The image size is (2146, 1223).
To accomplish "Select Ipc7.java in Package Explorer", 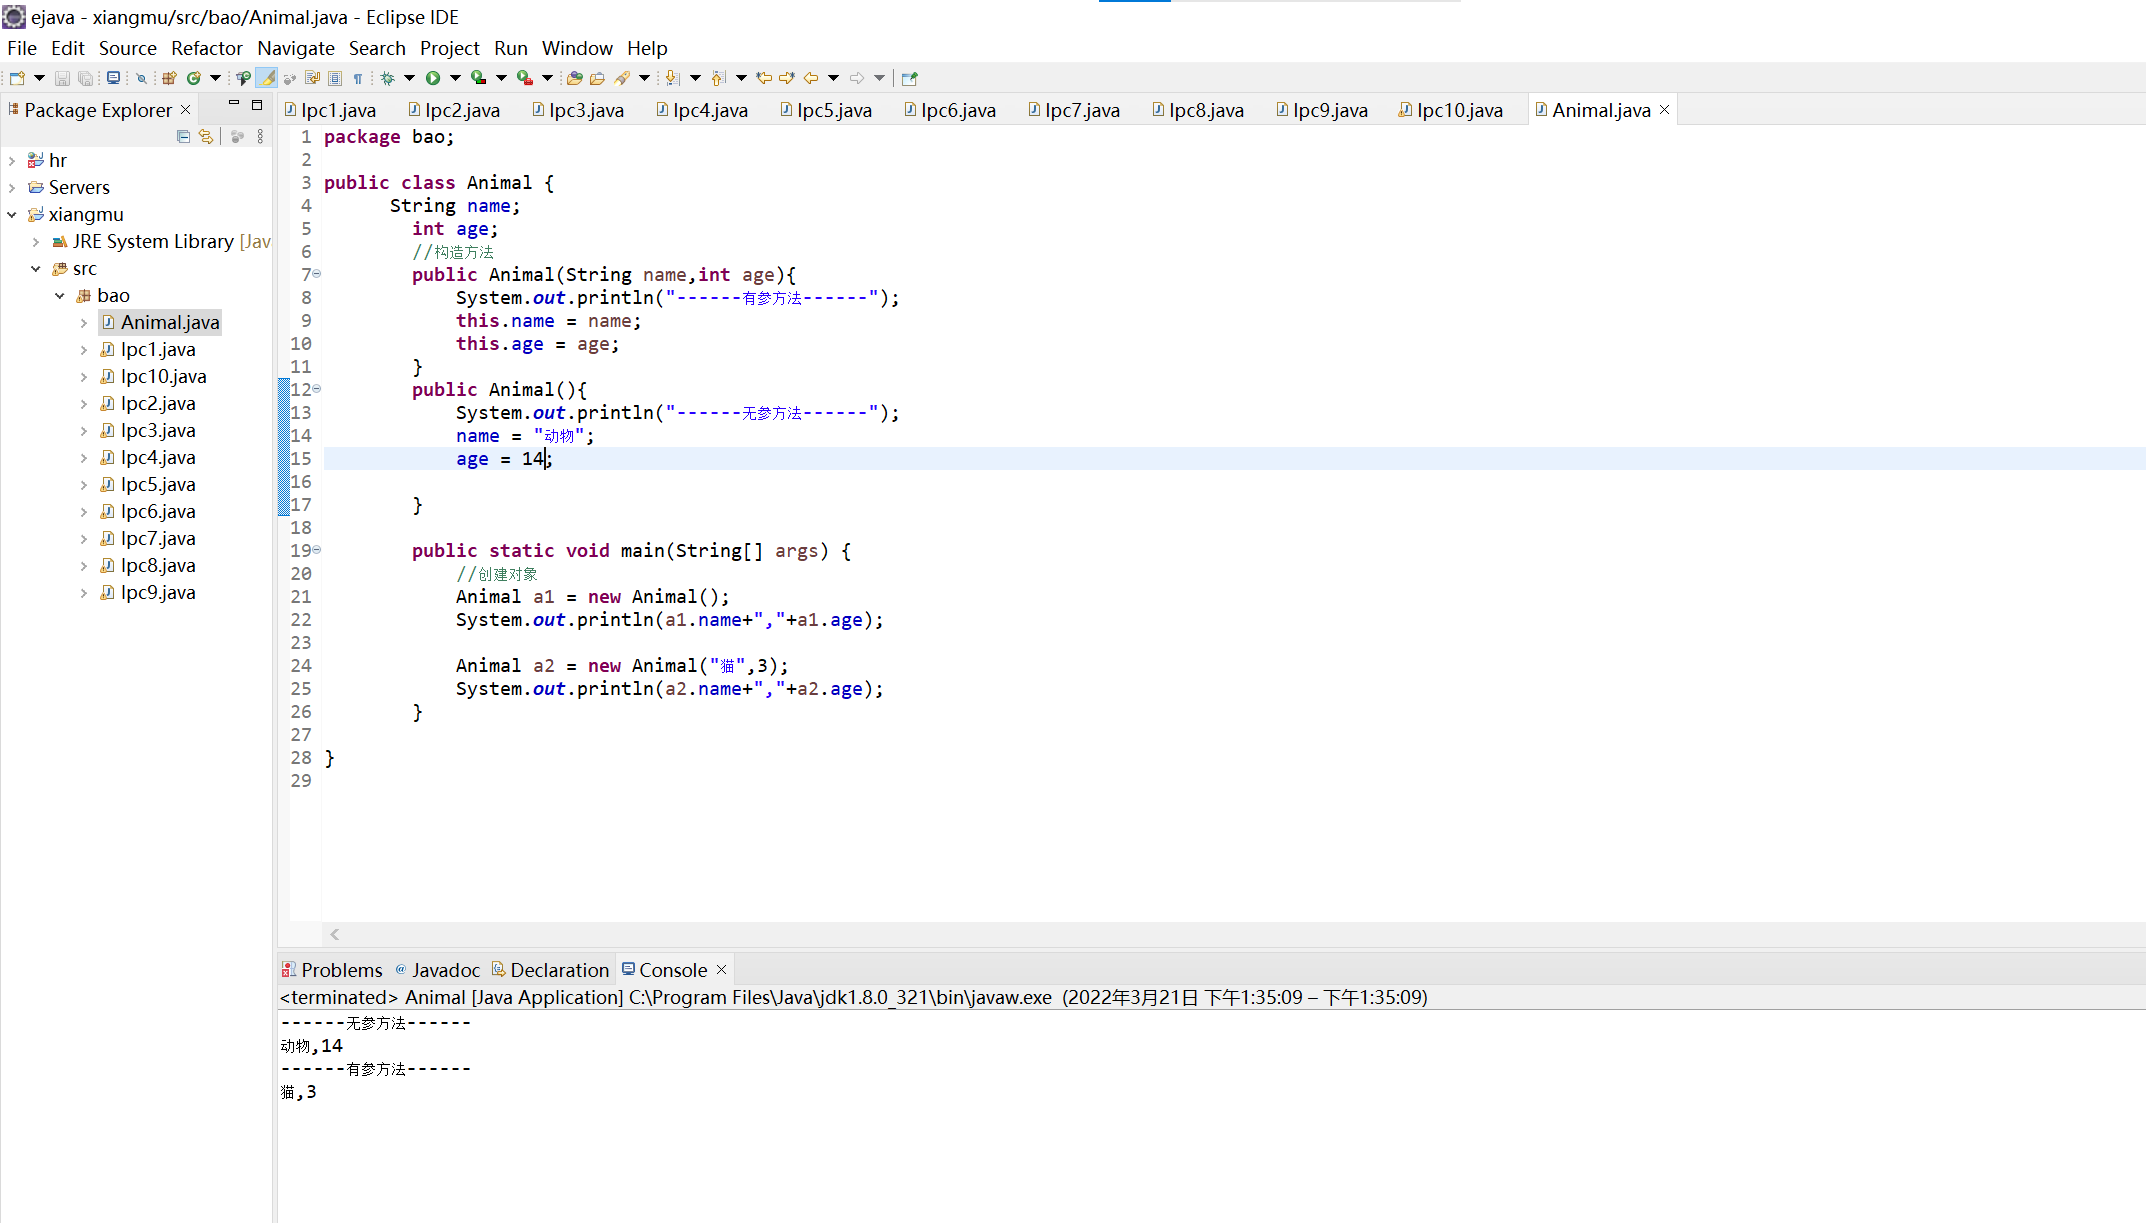I will (x=158, y=539).
